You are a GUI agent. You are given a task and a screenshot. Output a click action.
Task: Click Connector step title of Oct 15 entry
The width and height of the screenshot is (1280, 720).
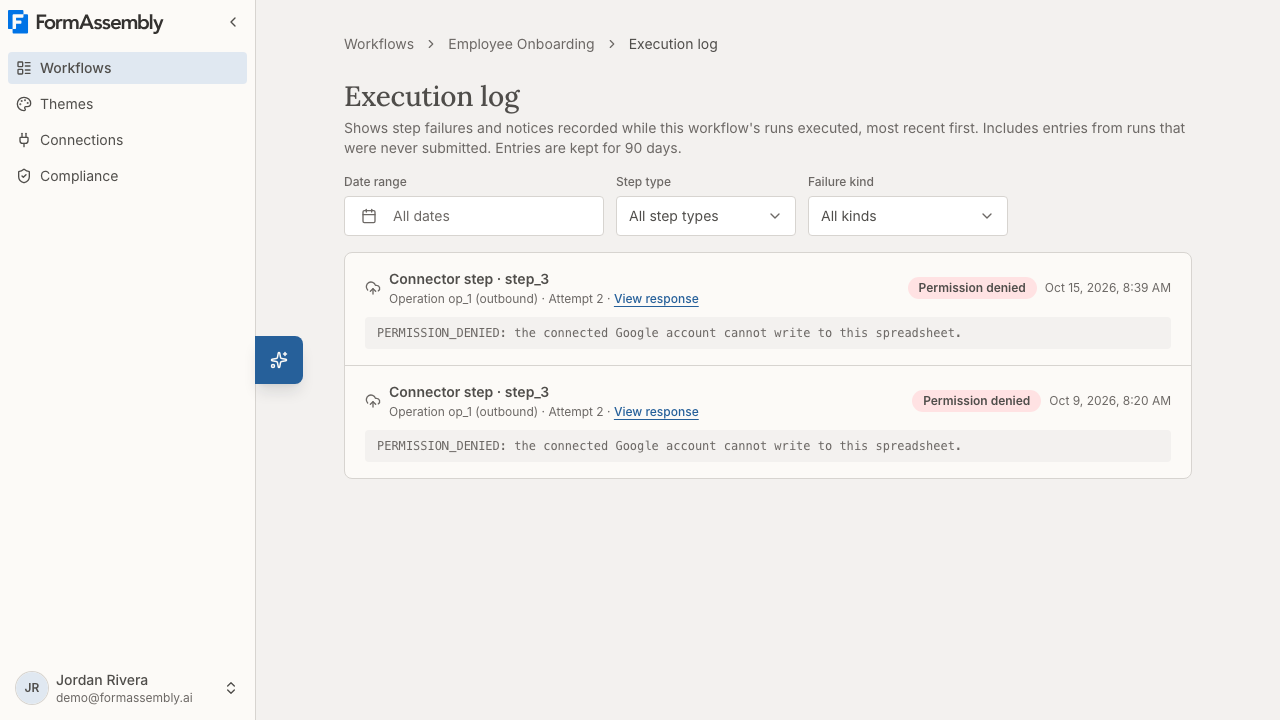pyautogui.click(x=469, y=279)
